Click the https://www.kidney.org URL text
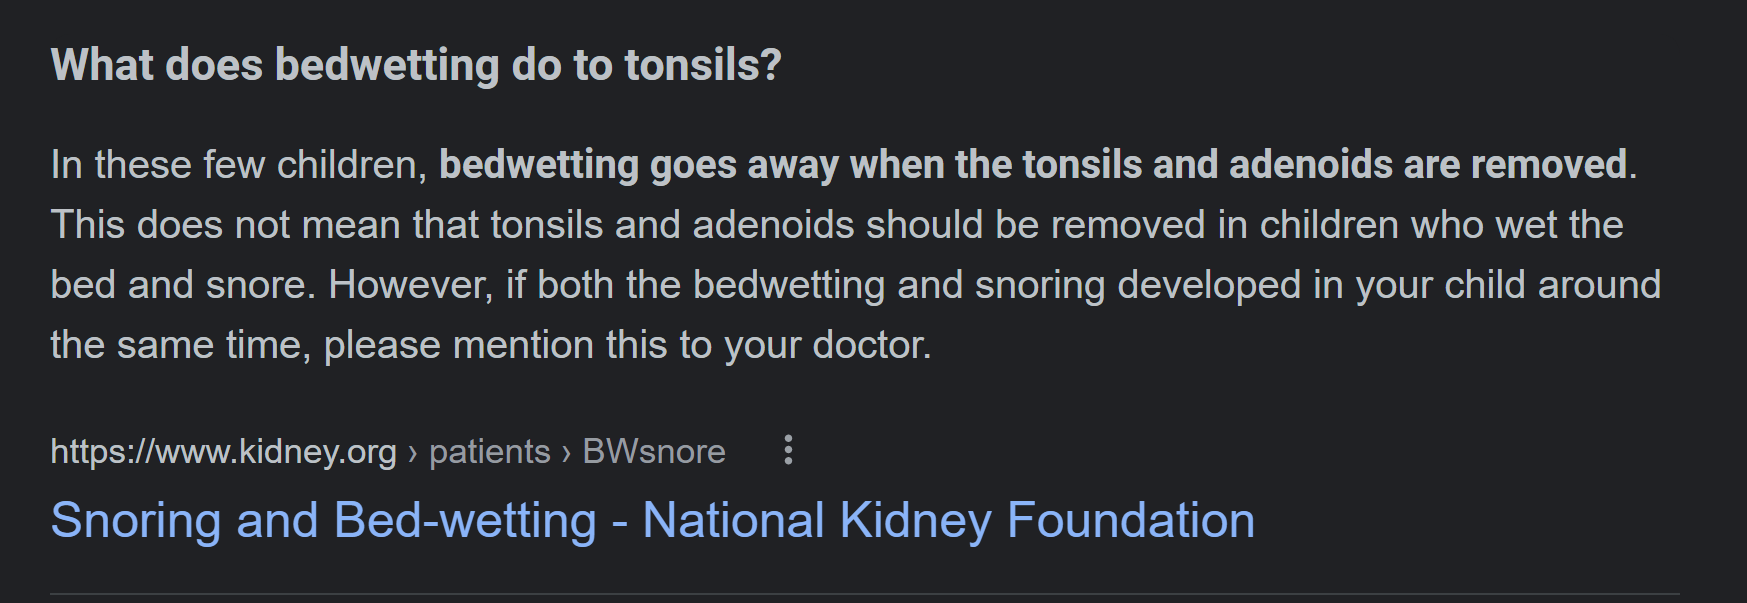This screenshot has height=603, width=1747. coord(223,452)
